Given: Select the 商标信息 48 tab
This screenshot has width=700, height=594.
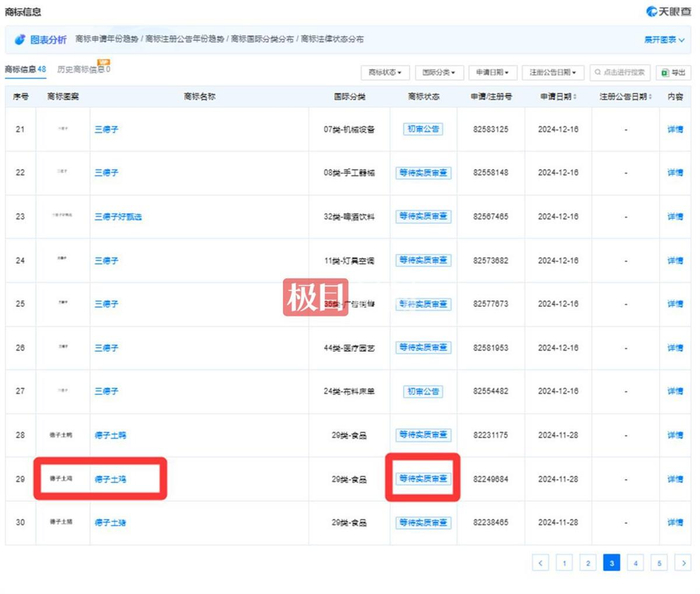Looking at the screenshot, I should click(x=25, y=69).
